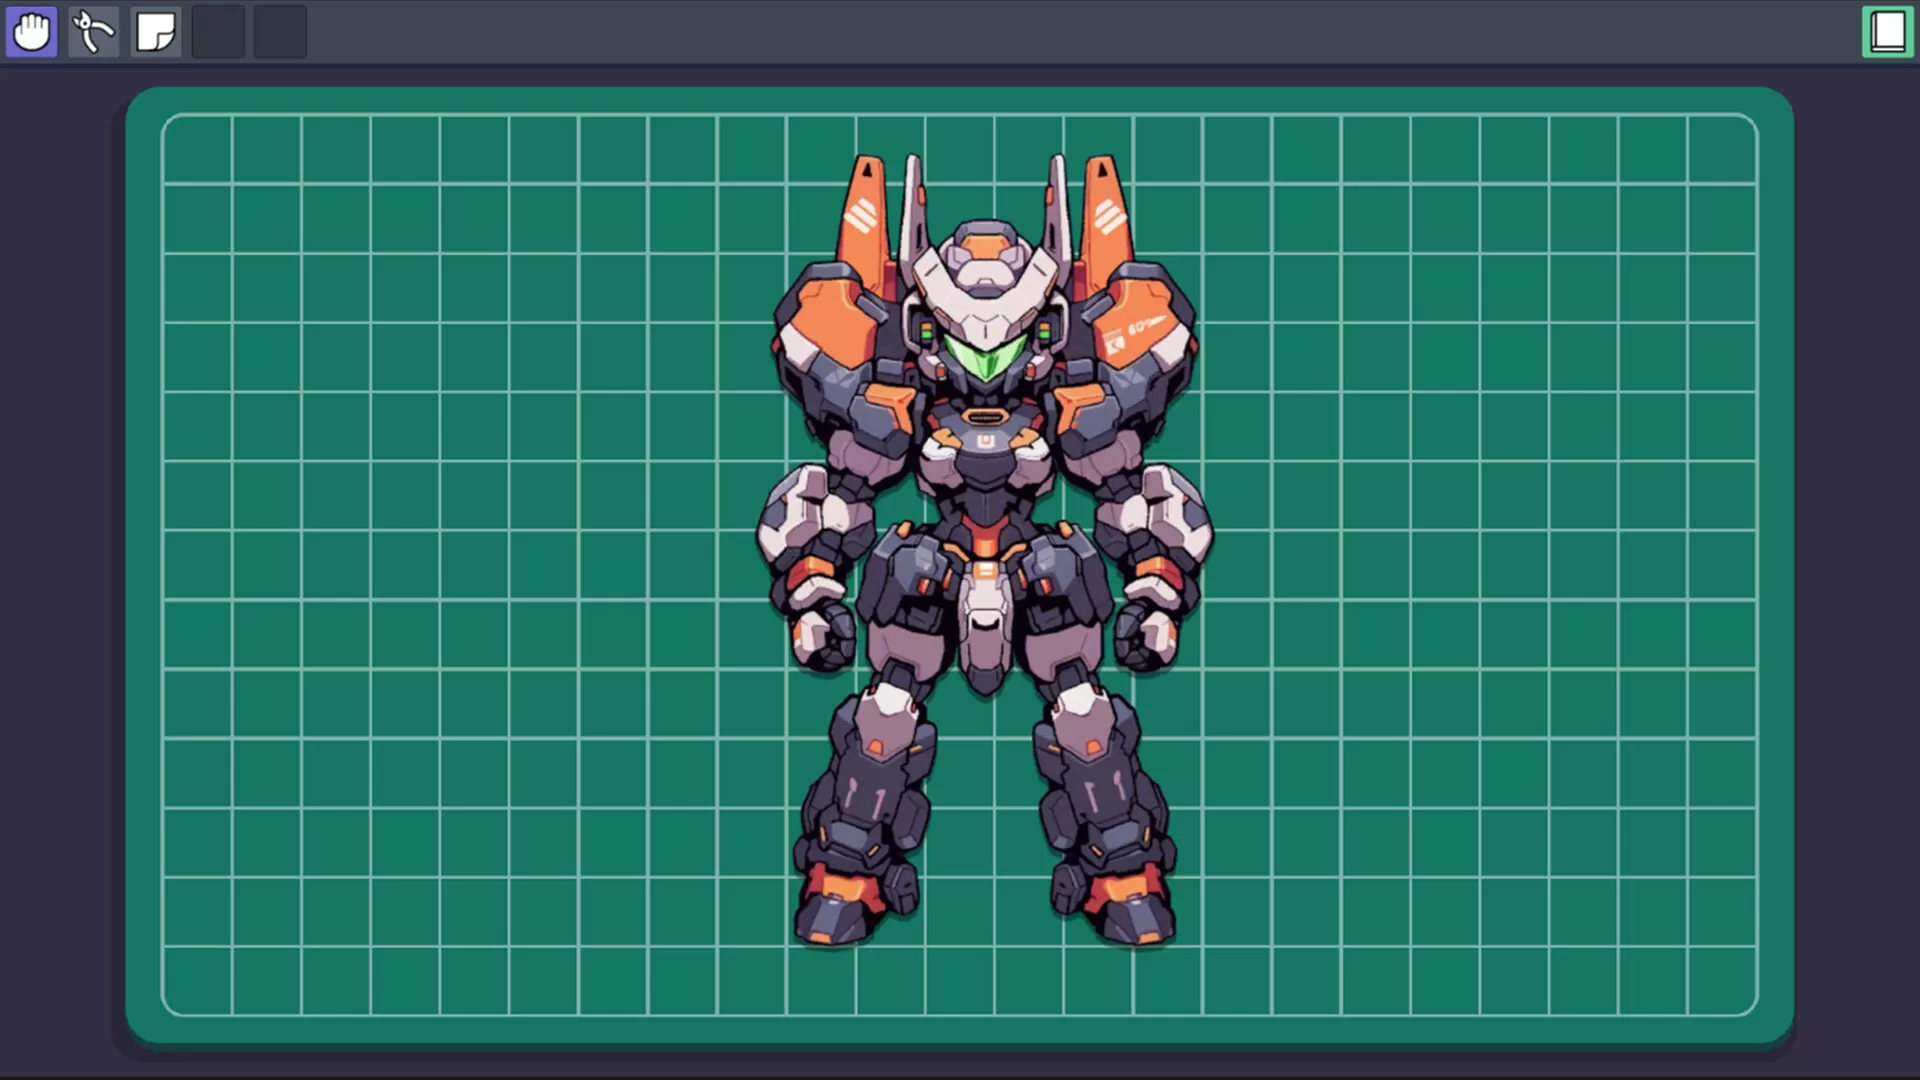Click the first empty toolbar slot
1920x1080 pixels.
(217, 31)
